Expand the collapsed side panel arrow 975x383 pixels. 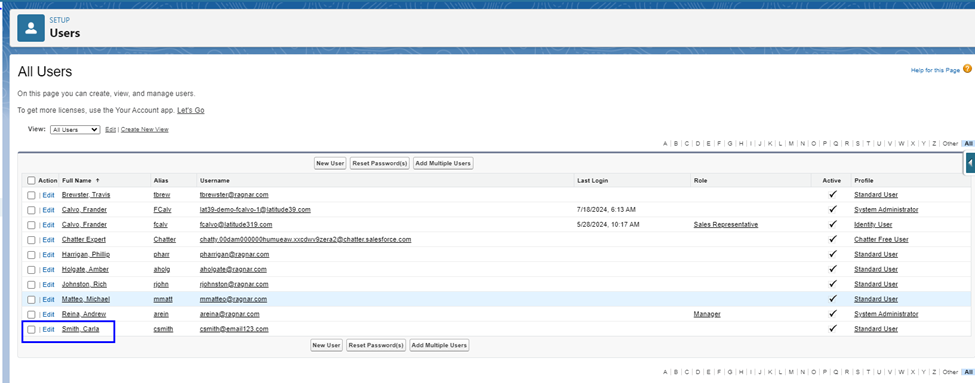pos(970,163)
